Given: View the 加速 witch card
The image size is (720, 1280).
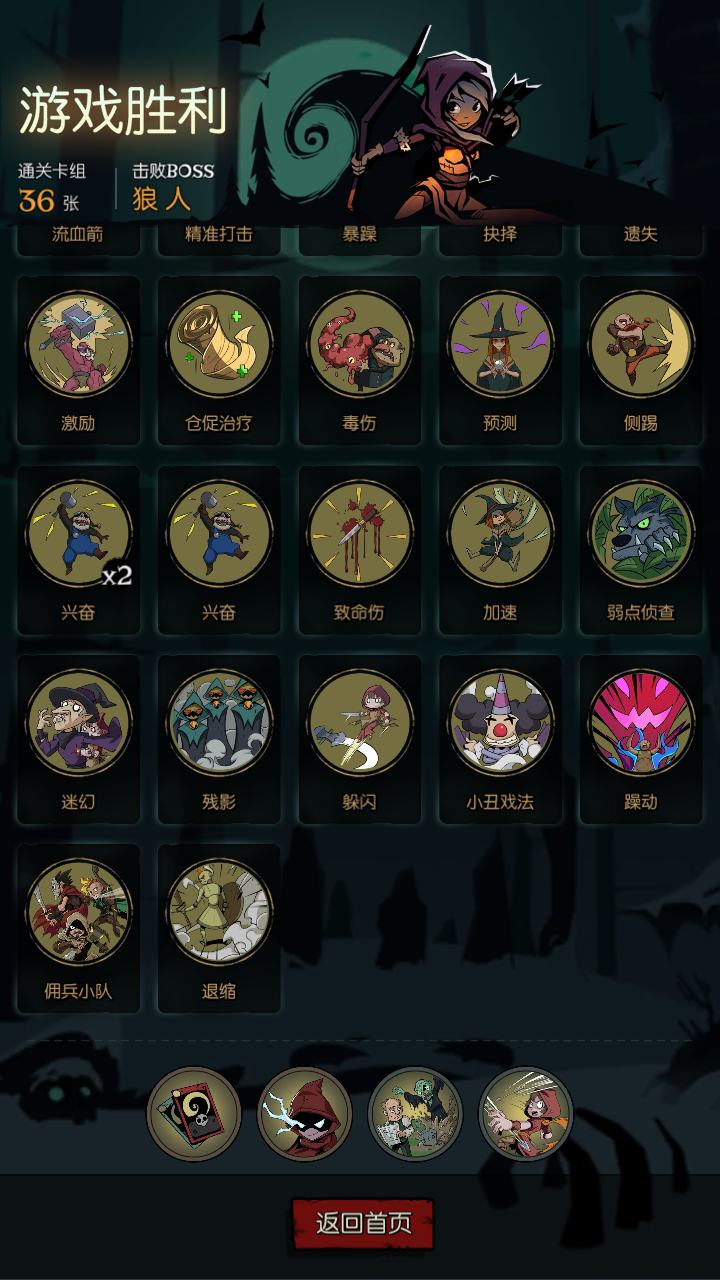Looking at the screenshot, I should coord(500,533).
